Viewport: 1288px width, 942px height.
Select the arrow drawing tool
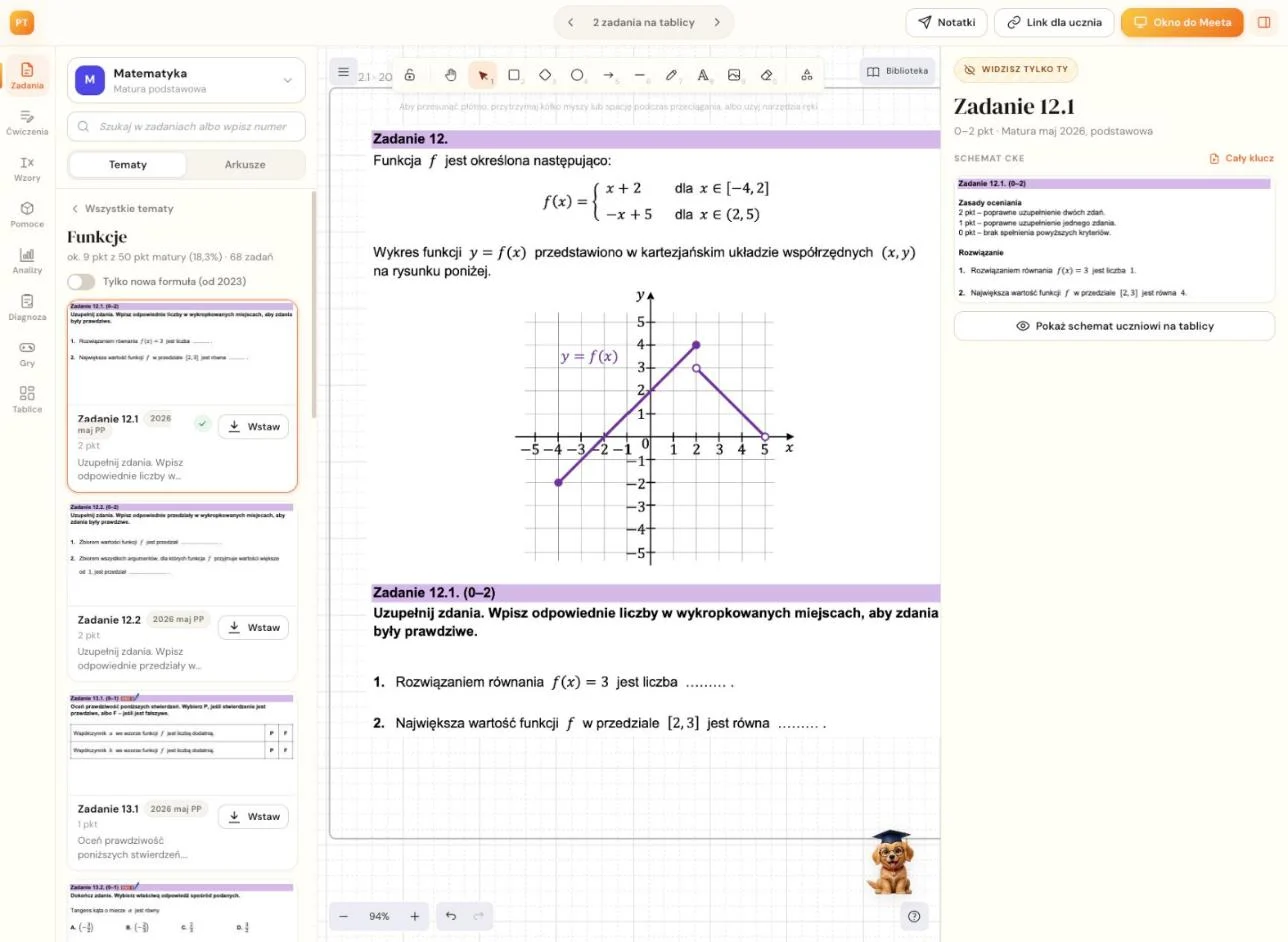[x=608, y=75]
